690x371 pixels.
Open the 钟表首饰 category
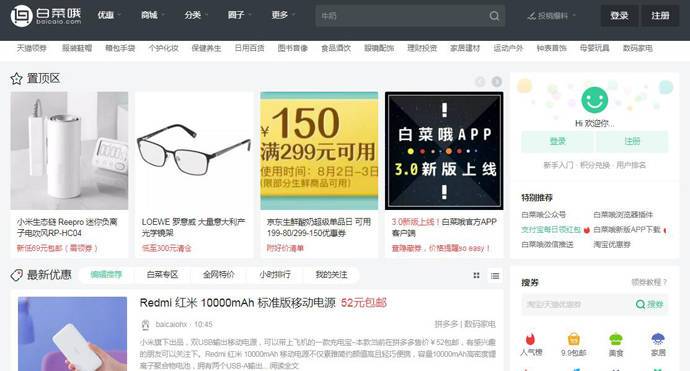point(551,48)
